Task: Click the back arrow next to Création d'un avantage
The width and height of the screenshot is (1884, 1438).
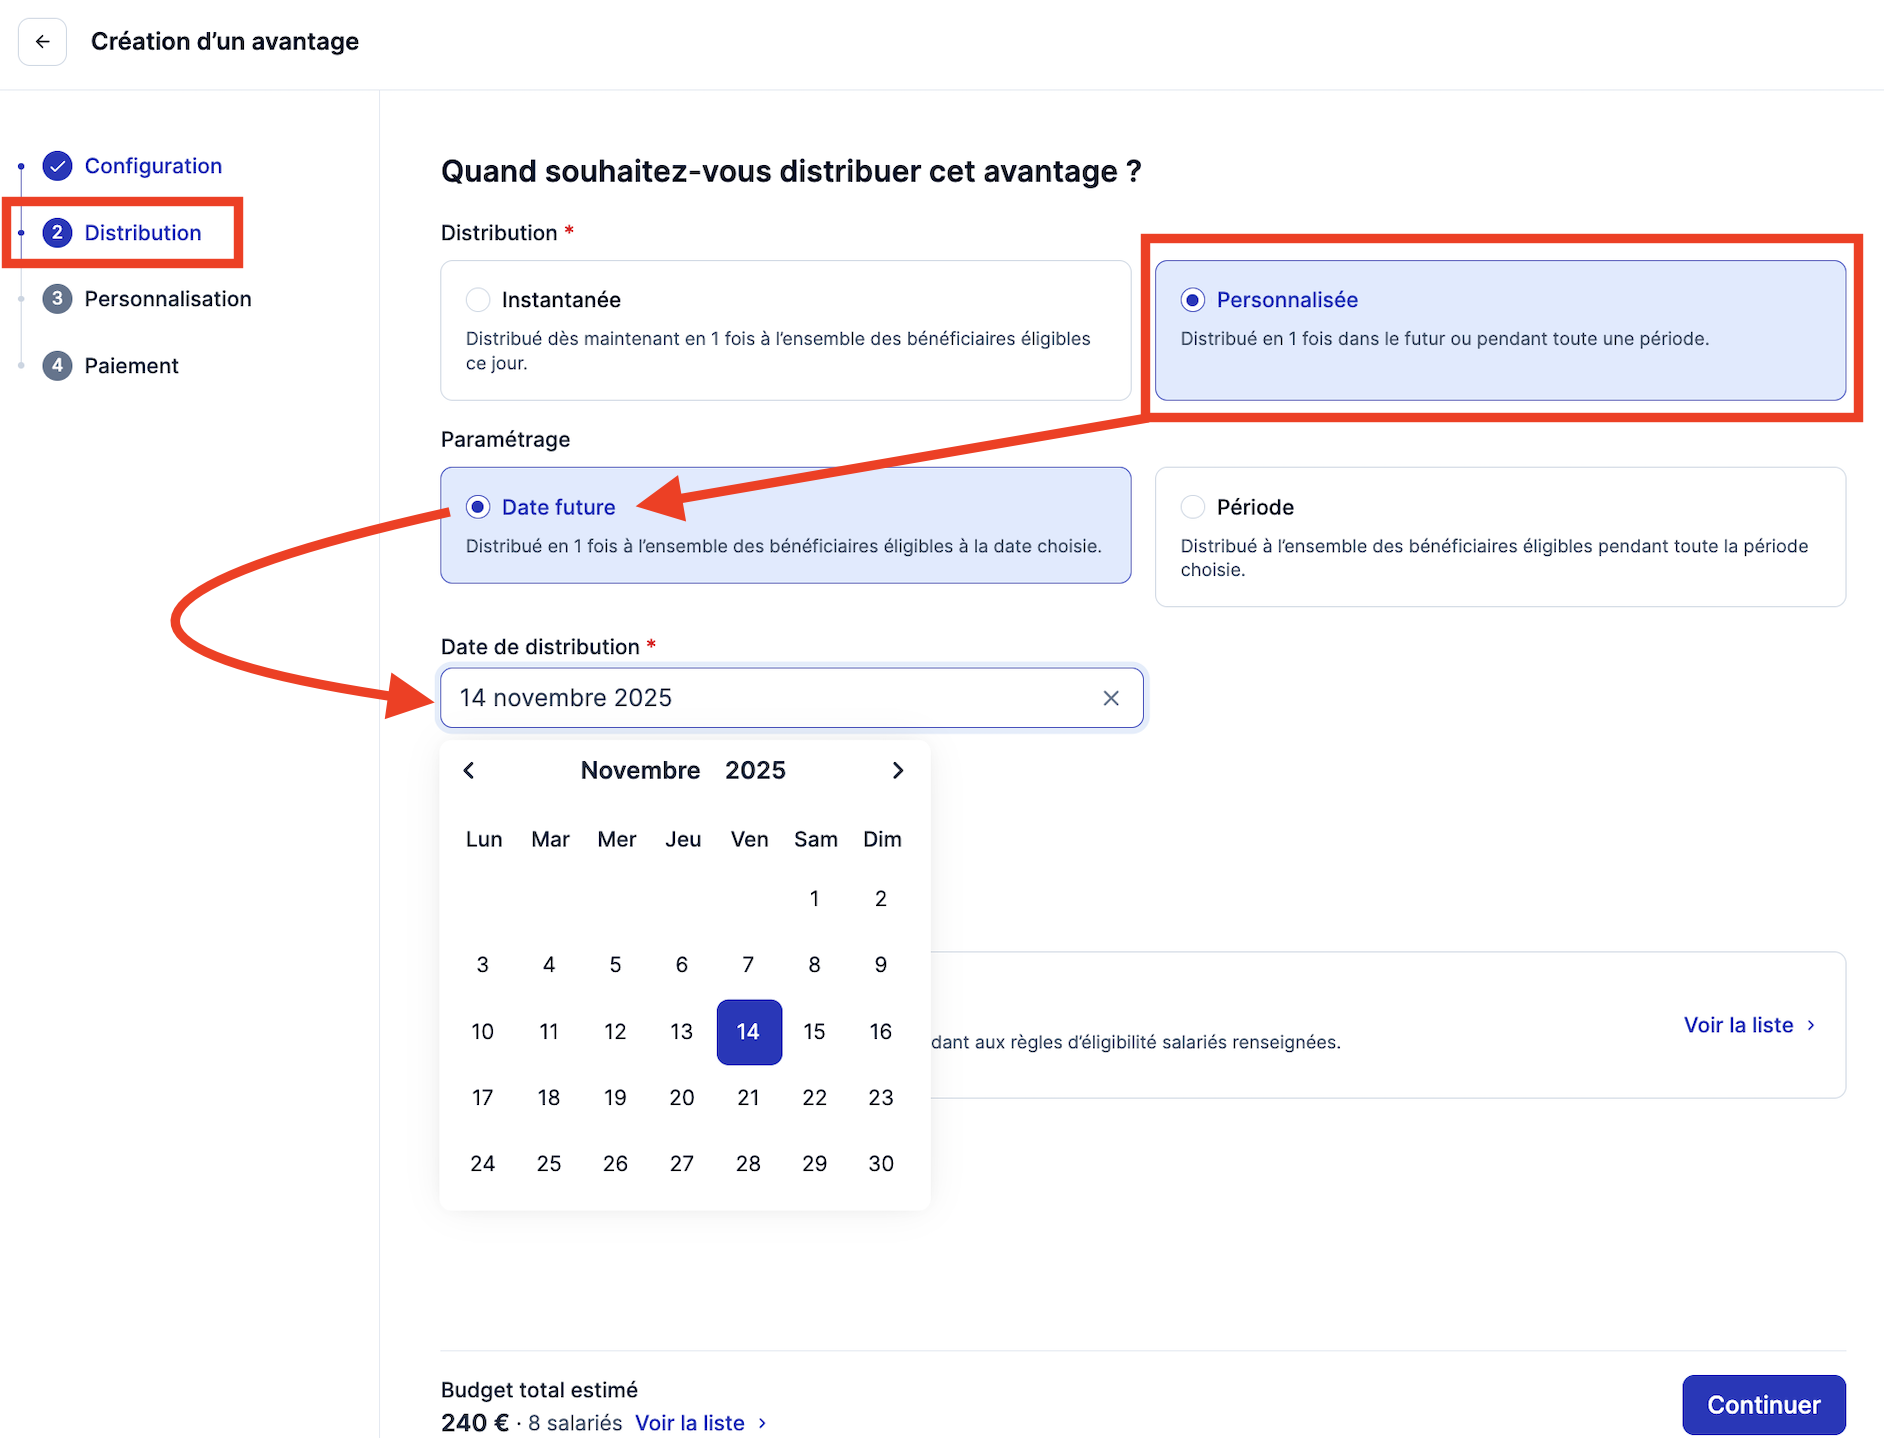Action: pos(42,41)
